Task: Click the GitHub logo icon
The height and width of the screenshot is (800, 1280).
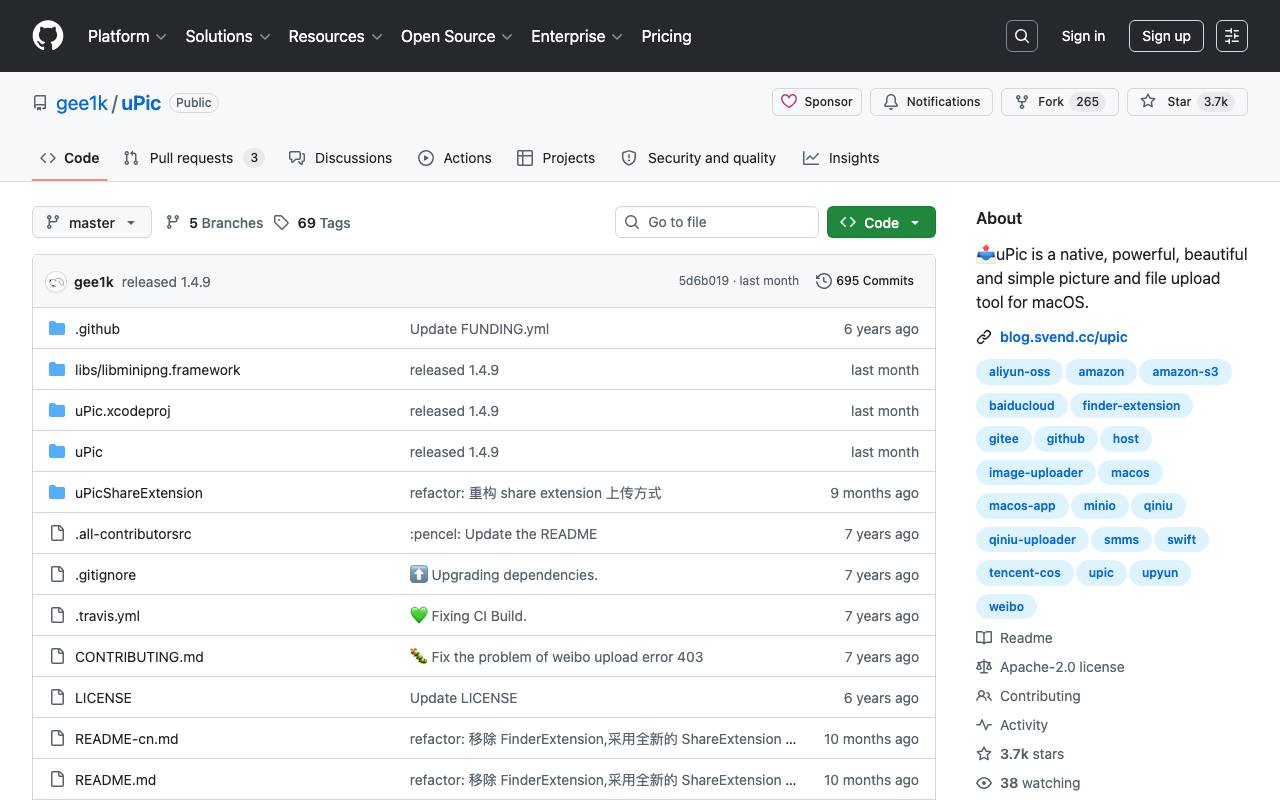Action: pyautogui.click(x=48, y=36)
